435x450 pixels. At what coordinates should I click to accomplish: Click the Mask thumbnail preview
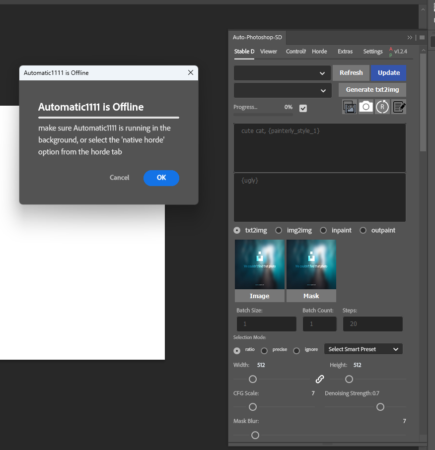311,264
